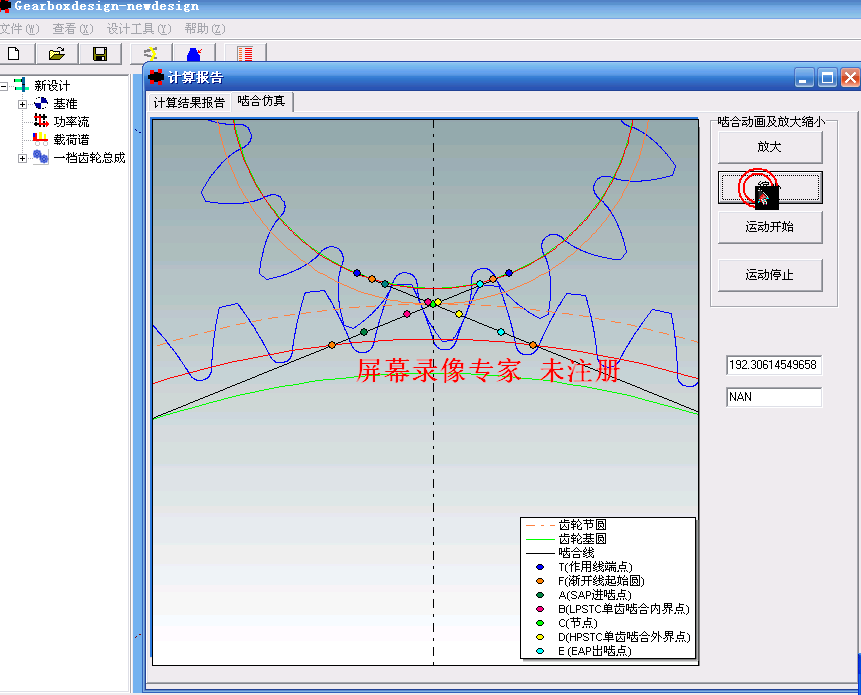This screenshot has height=695, width=861.
Task: Click the 齿轮节圆 legend entry
Action: [566, 525]
